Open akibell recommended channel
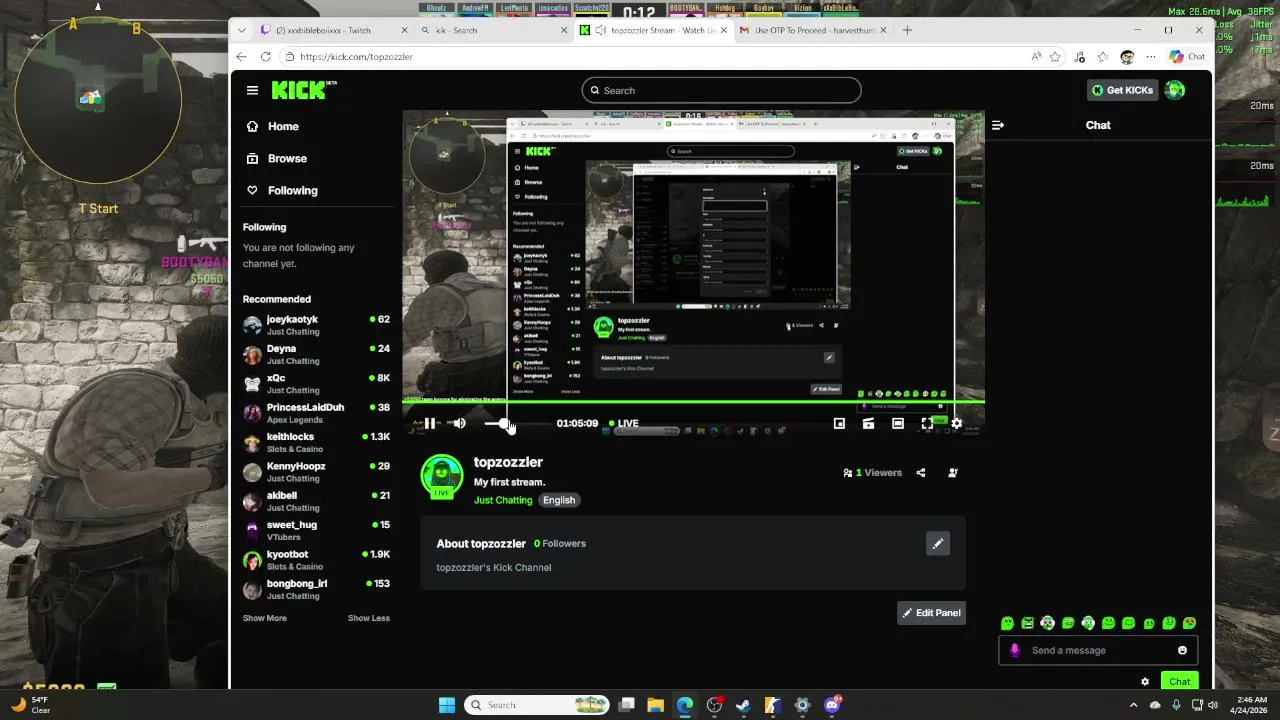The width and height of the screenshot is (1280, 720). click(316, 501)
